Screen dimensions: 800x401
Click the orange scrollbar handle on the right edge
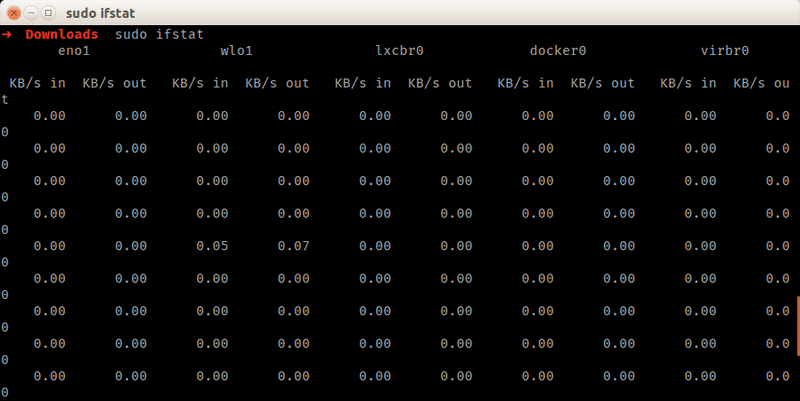click(x=797, y=326)
